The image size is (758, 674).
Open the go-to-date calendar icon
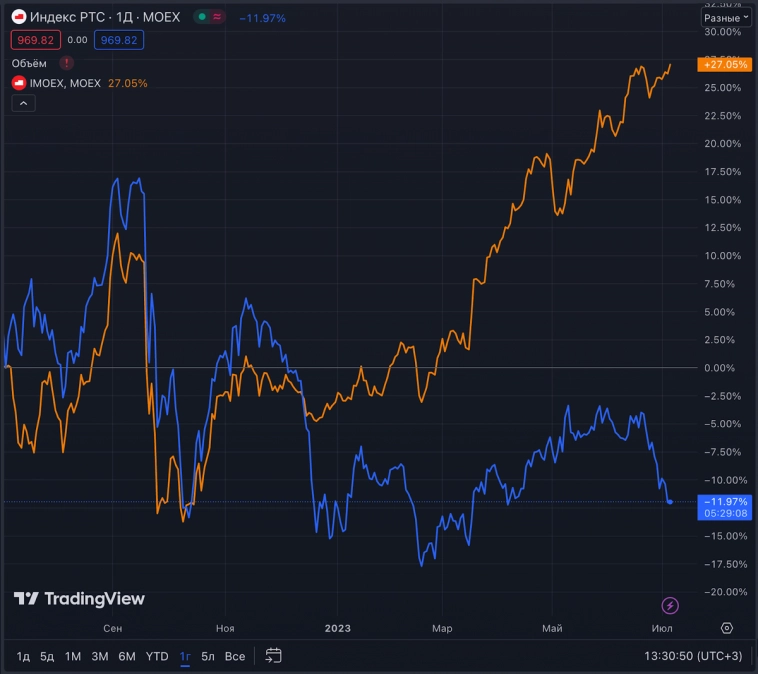(x=273, y=656)
